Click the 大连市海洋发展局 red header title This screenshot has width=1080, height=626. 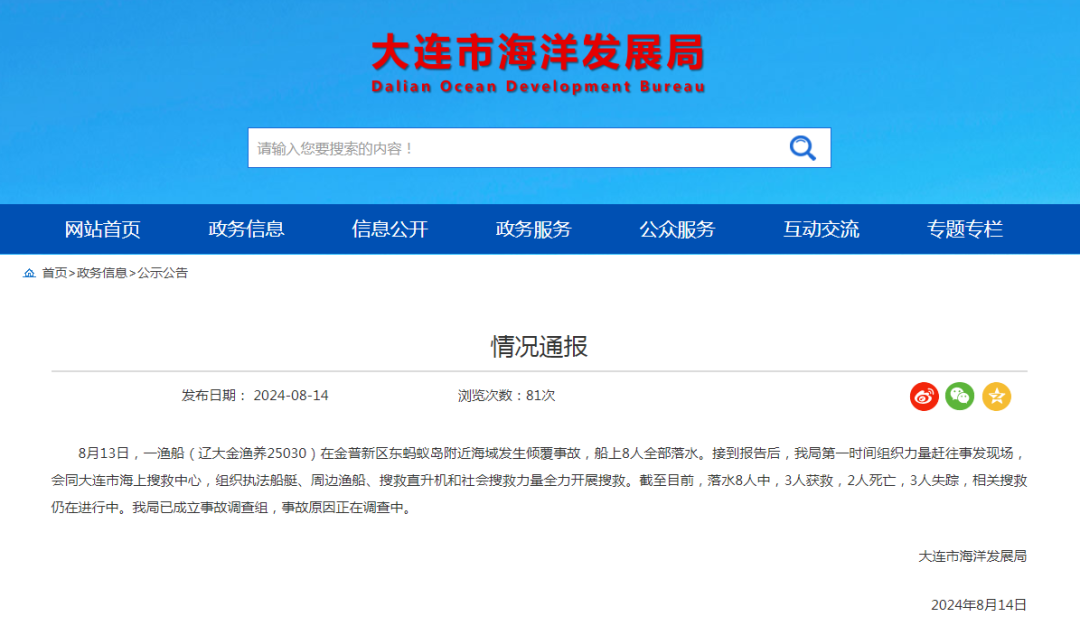pos(539,52)
